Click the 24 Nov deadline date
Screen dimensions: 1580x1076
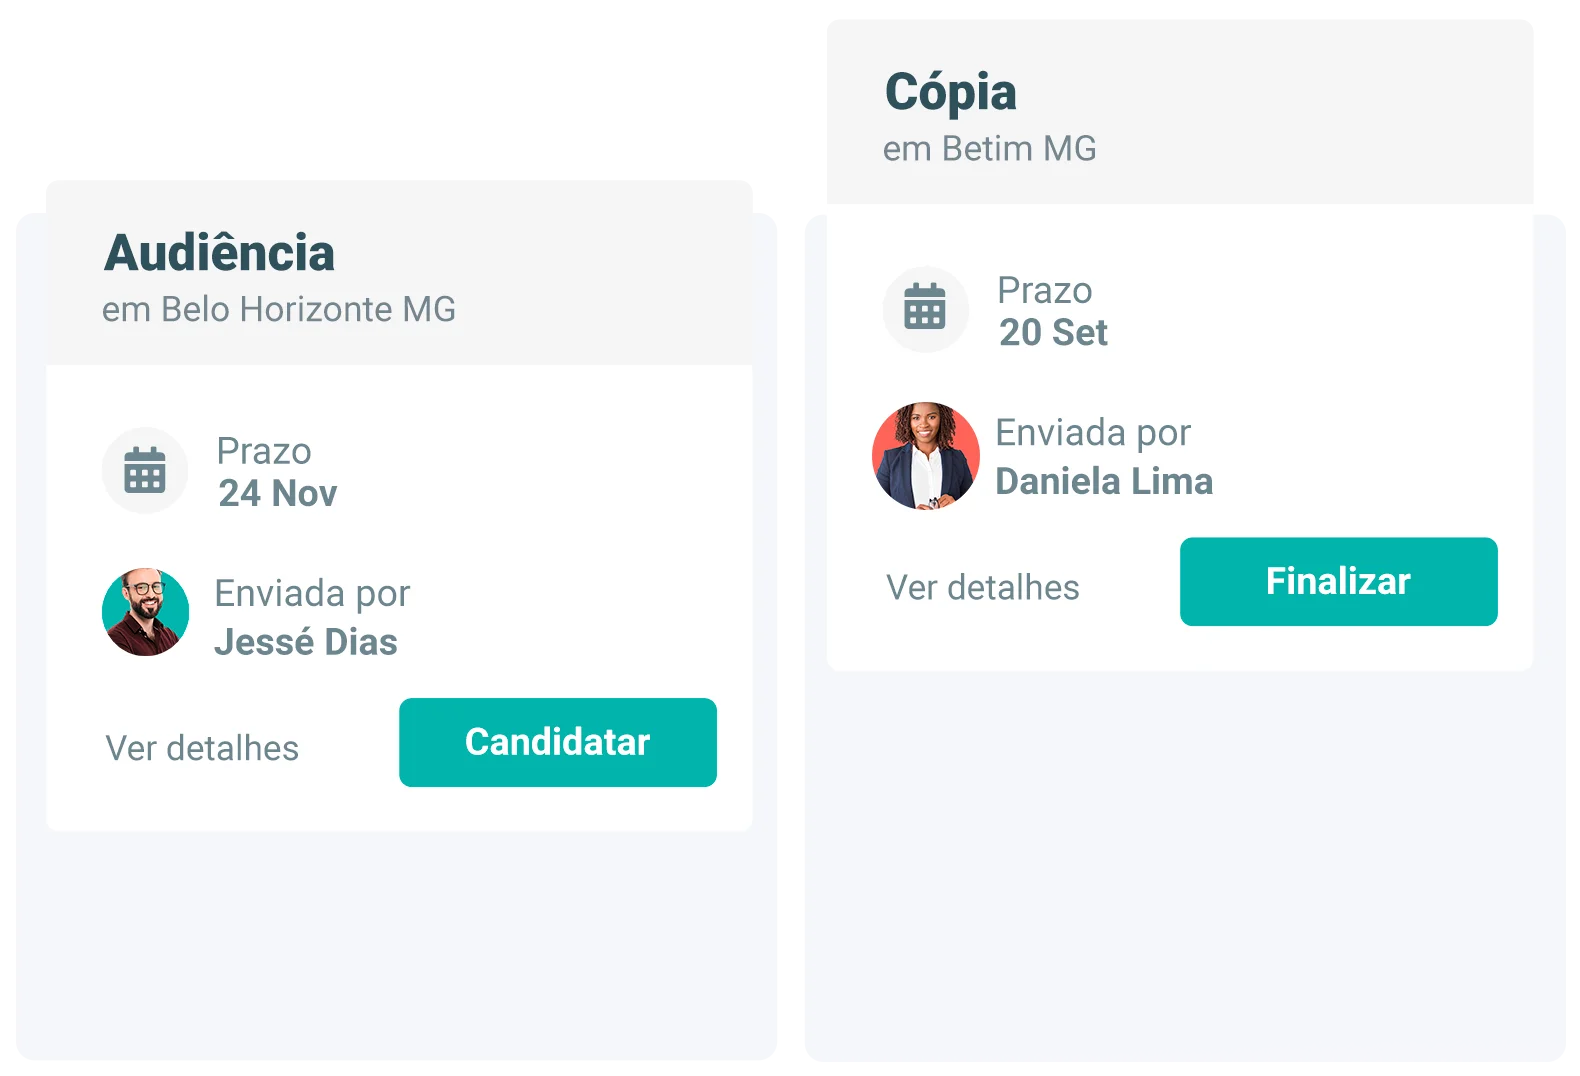[x=278, y=494]
